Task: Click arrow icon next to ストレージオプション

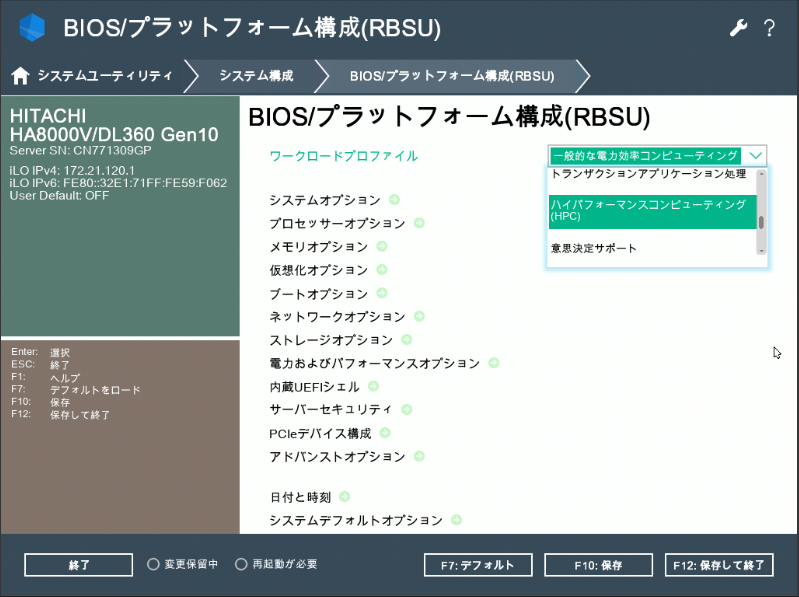Action: 407,339
